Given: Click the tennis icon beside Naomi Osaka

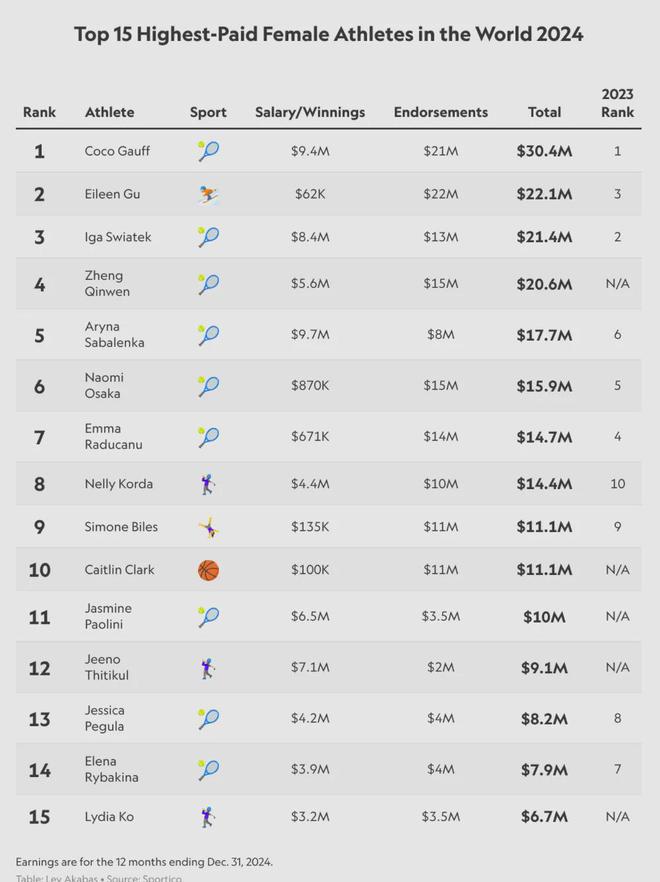Looking at the screenshot, I should [208, 386].
